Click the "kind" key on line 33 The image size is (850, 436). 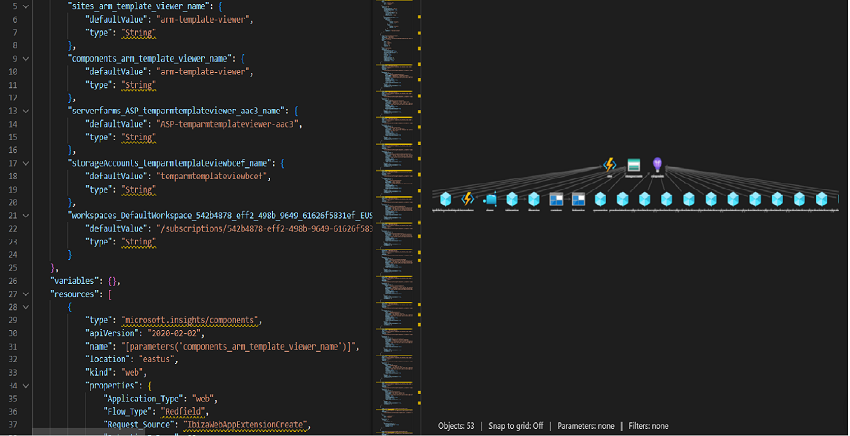click(x=98, y=373)
